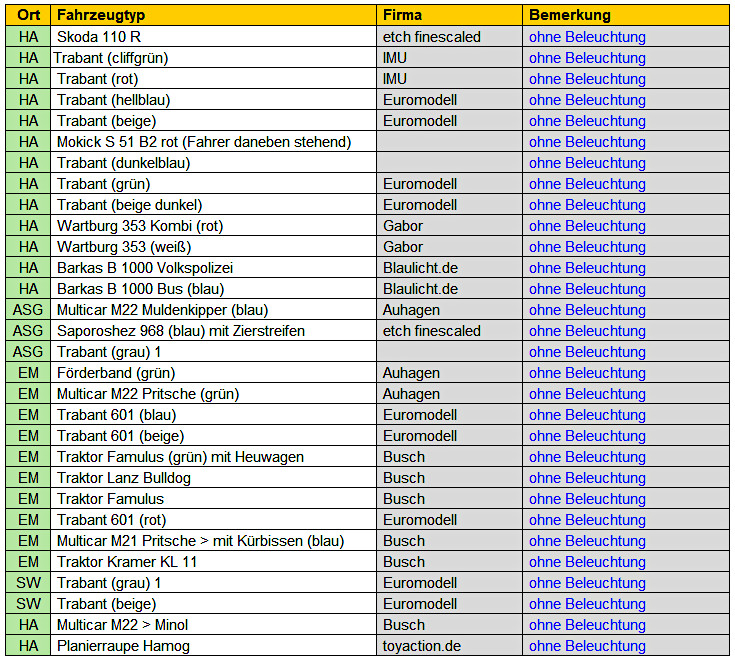Click 'EM' in the Förderband row
This screenshot has width=735, height=660.
tap(28, 373)
